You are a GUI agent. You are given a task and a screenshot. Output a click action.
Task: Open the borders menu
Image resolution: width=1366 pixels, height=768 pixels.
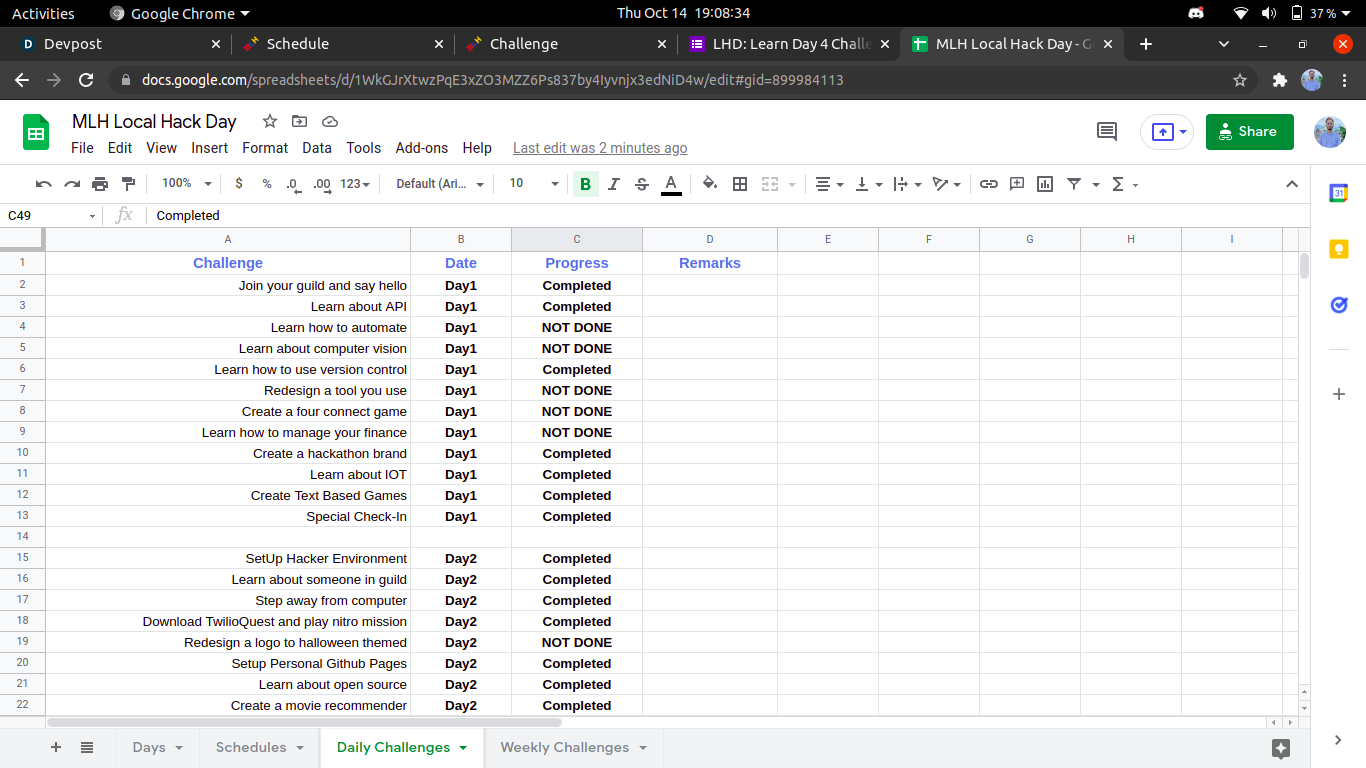point(740,184)
